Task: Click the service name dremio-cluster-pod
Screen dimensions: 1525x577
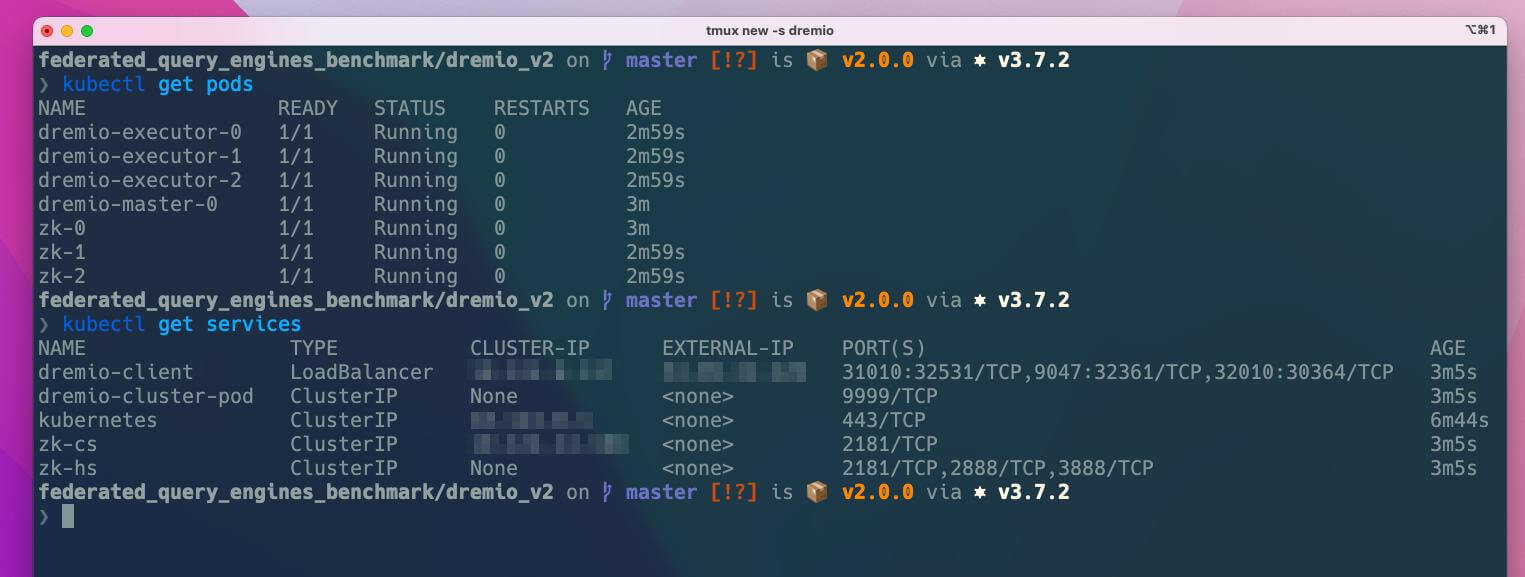Action: 146,396
